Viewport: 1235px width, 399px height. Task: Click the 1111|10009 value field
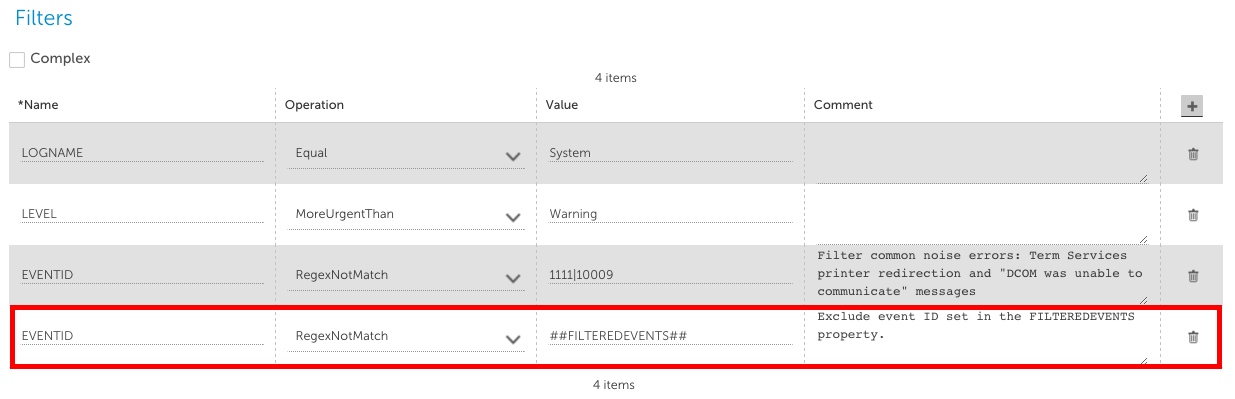pos(670,276)
